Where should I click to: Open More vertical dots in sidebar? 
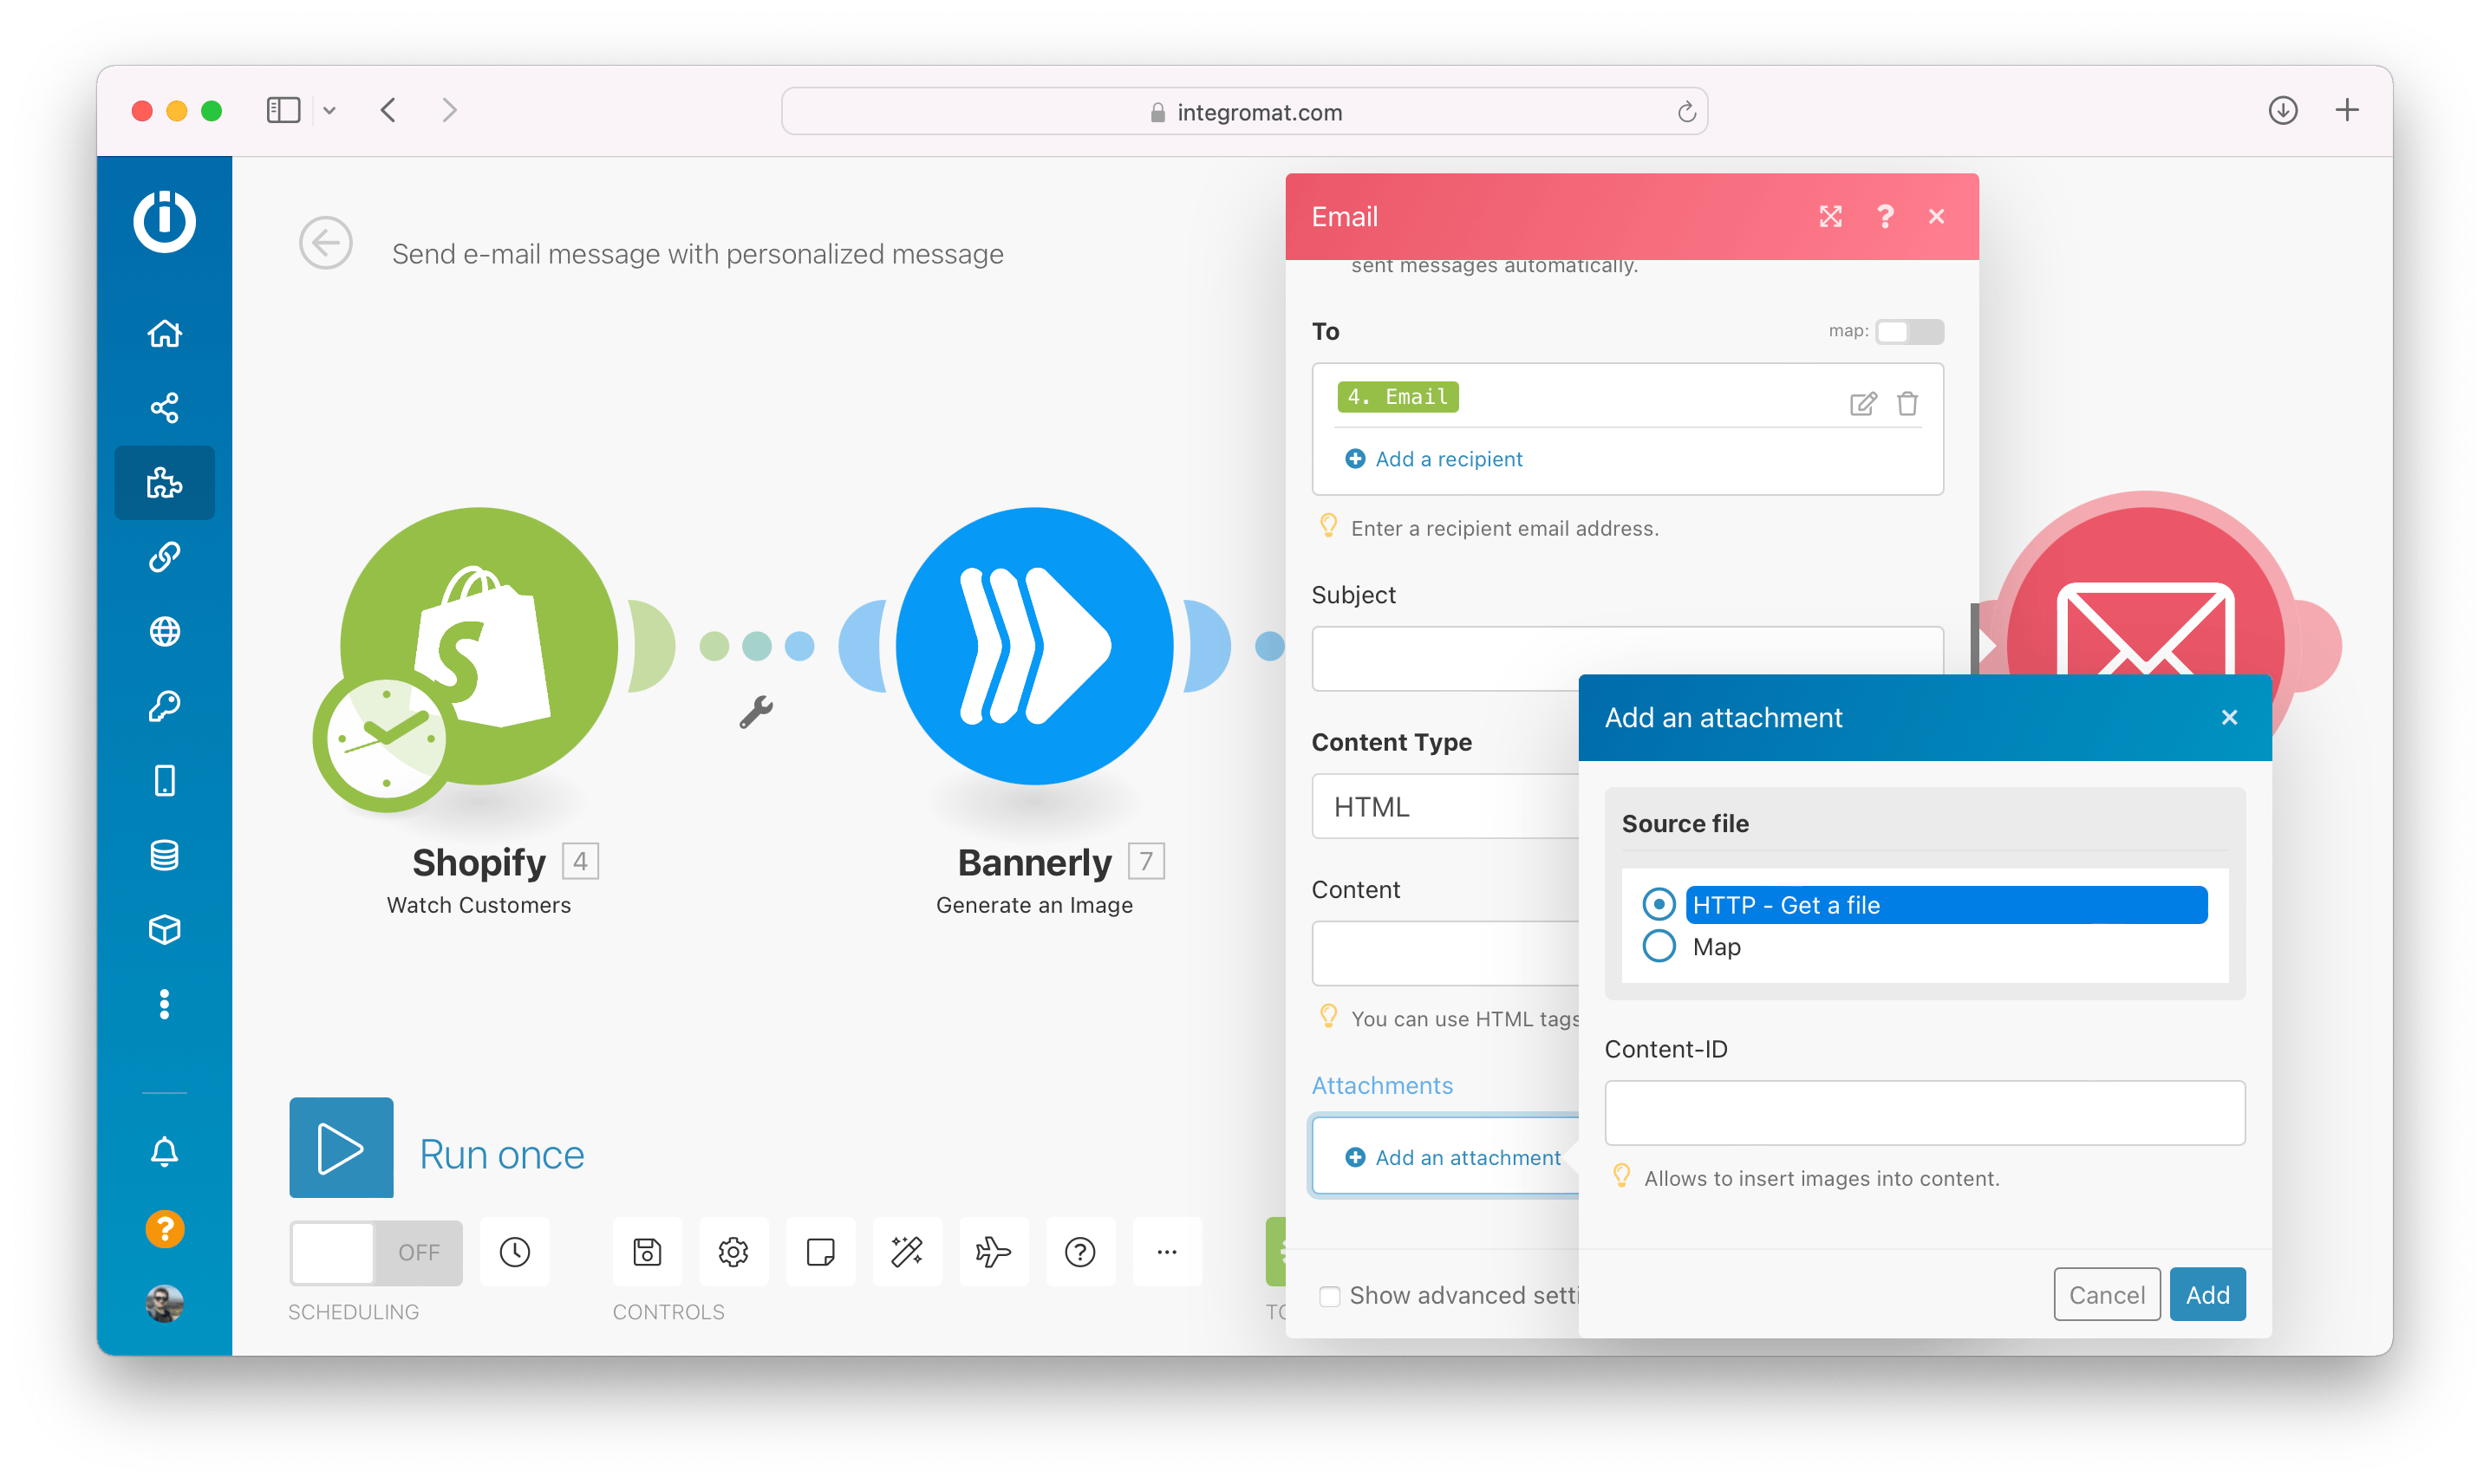[x=164, y=1004]
